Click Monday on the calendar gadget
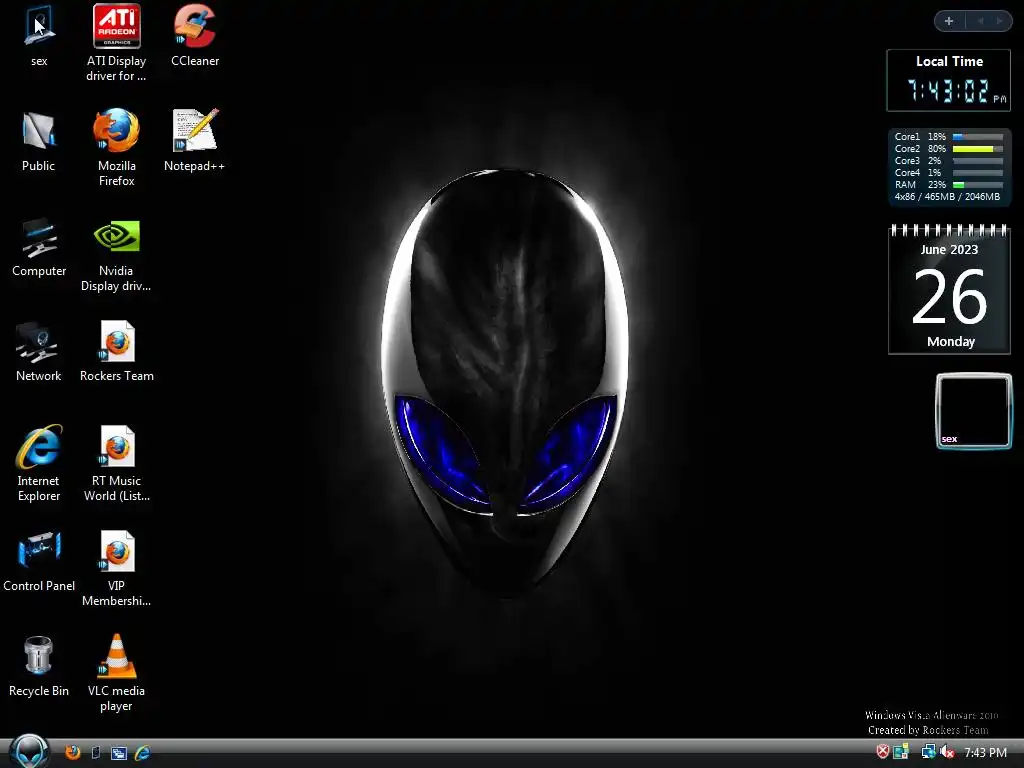1024x768 pixels. (951, 342)
